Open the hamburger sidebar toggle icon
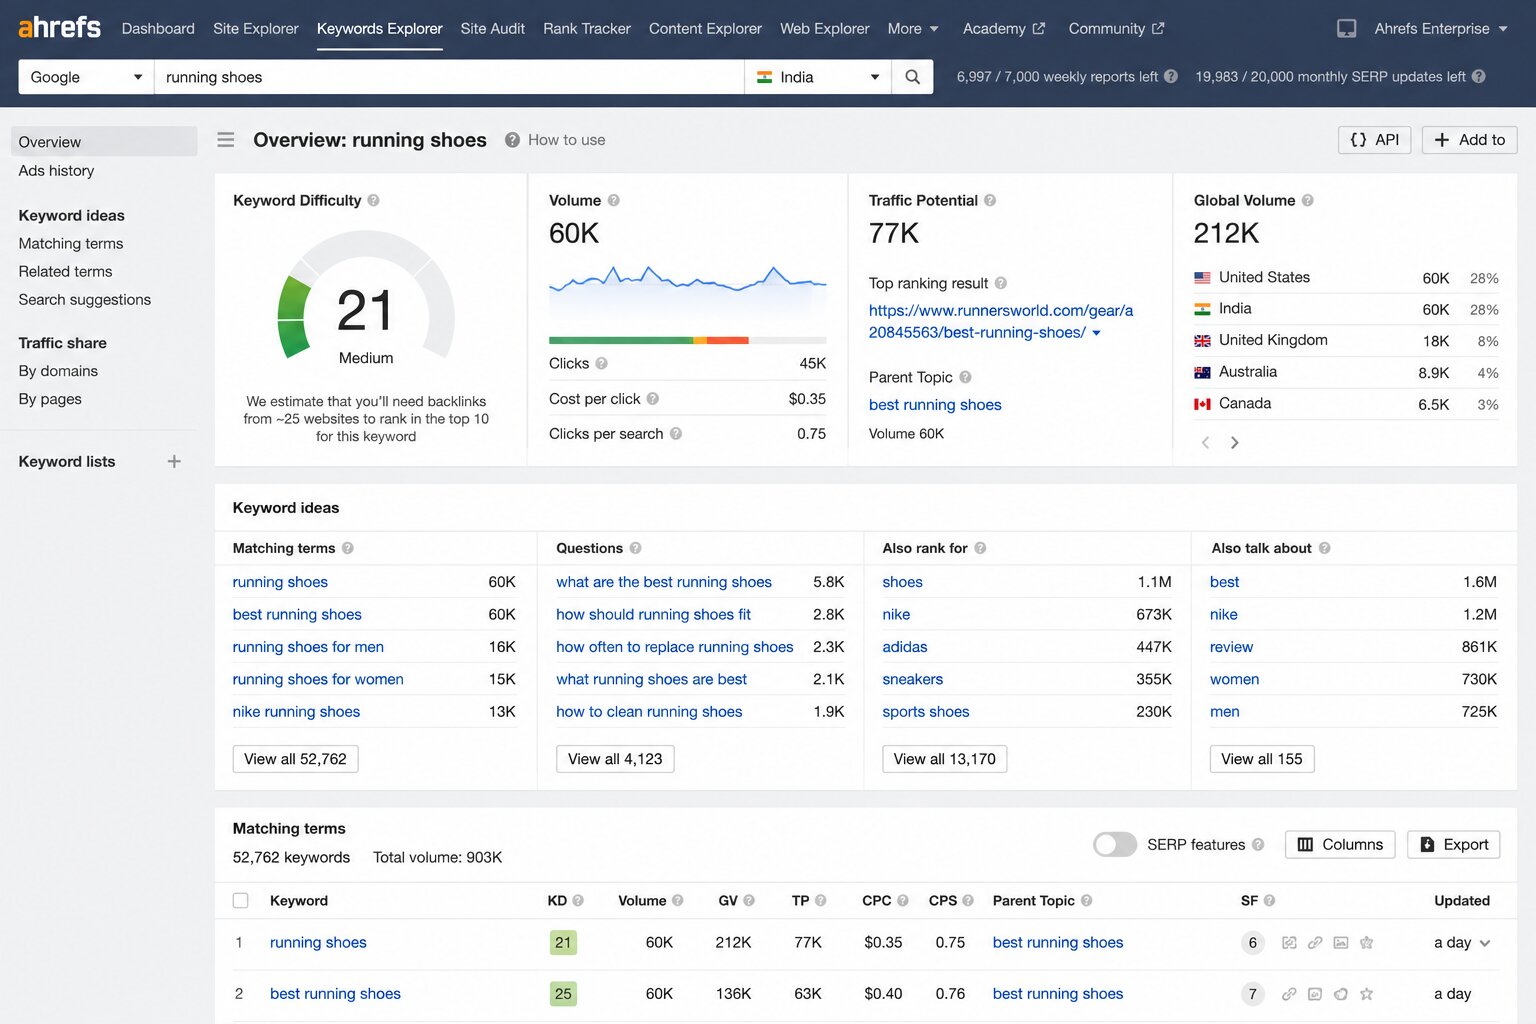Screen dimensions: 1536x1024 tap(226, 140)
